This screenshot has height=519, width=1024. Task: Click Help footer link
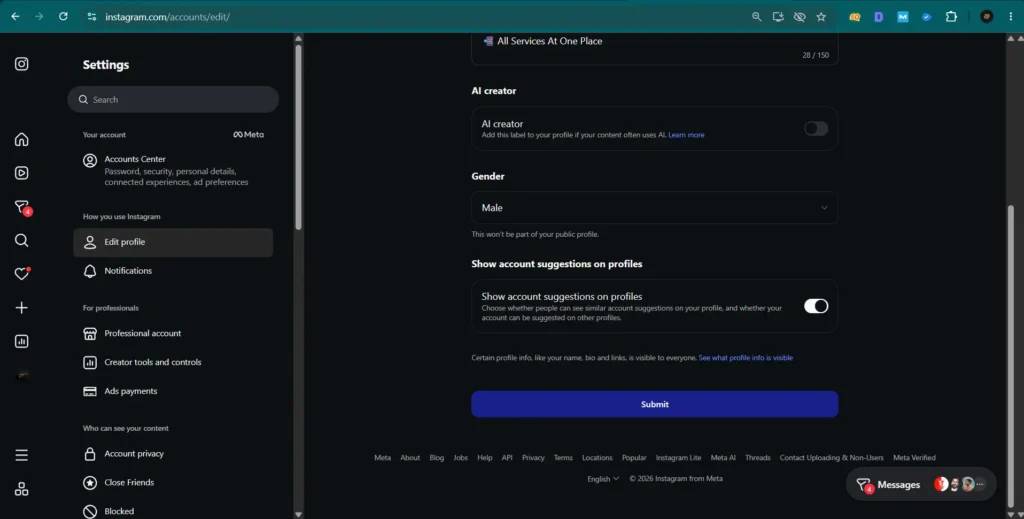(x=485, y=458)
